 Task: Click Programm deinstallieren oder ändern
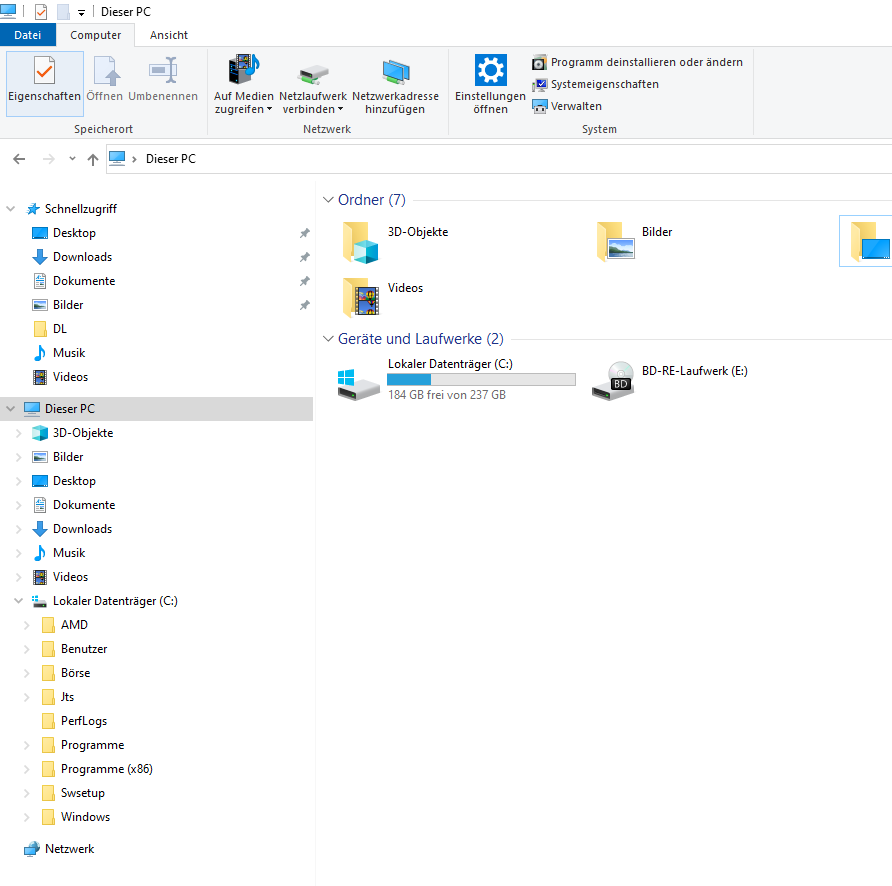coord(647,62)
